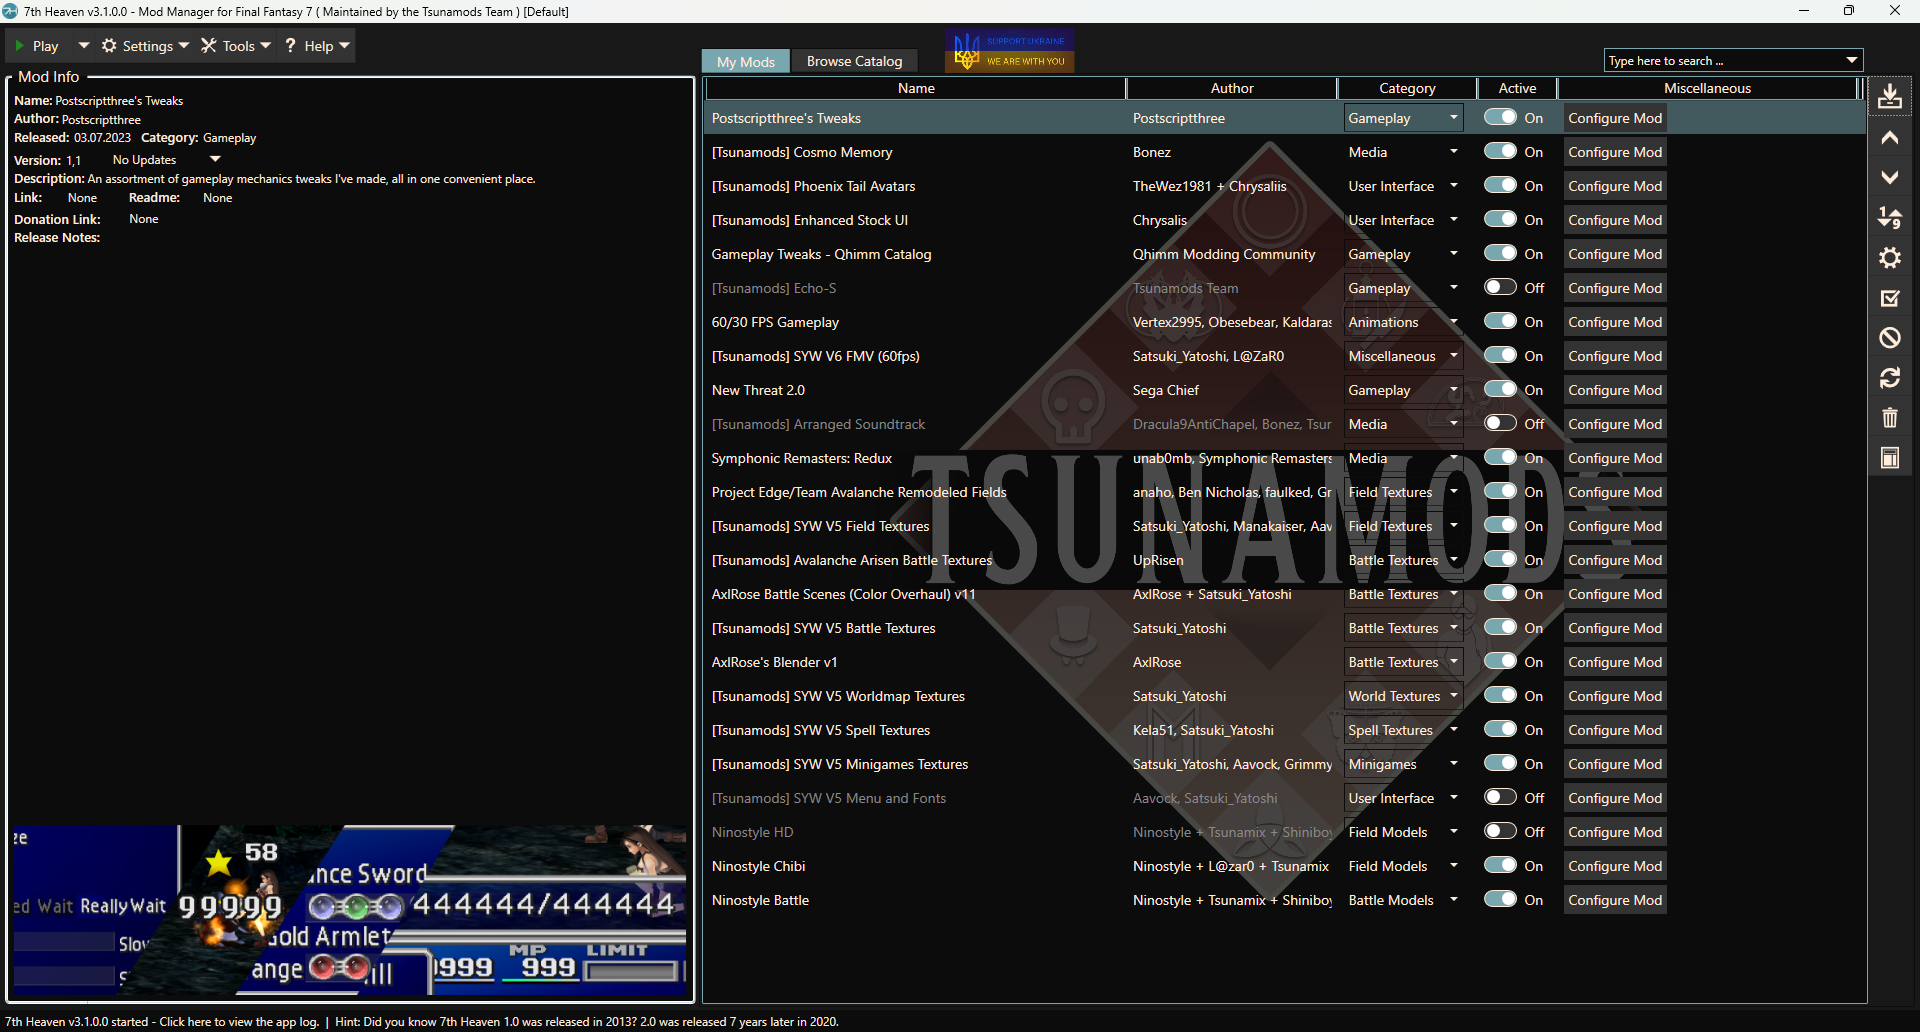
Task: Click the green Play arrow icon
Action: (19, 46)
